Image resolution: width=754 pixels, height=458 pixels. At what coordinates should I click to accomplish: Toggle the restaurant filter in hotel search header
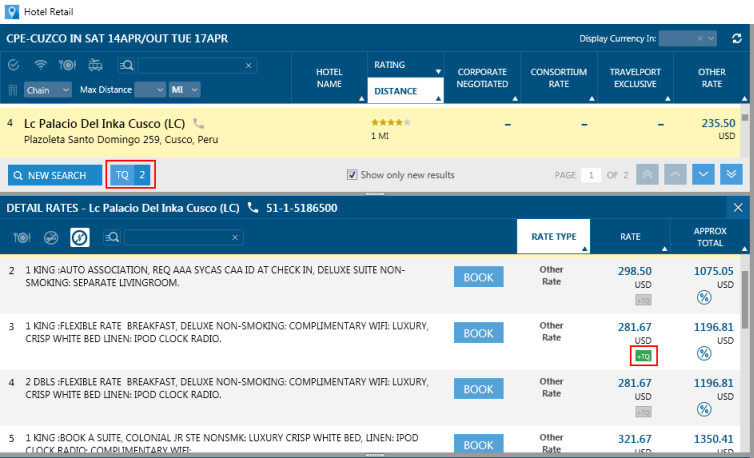(68, 65)
